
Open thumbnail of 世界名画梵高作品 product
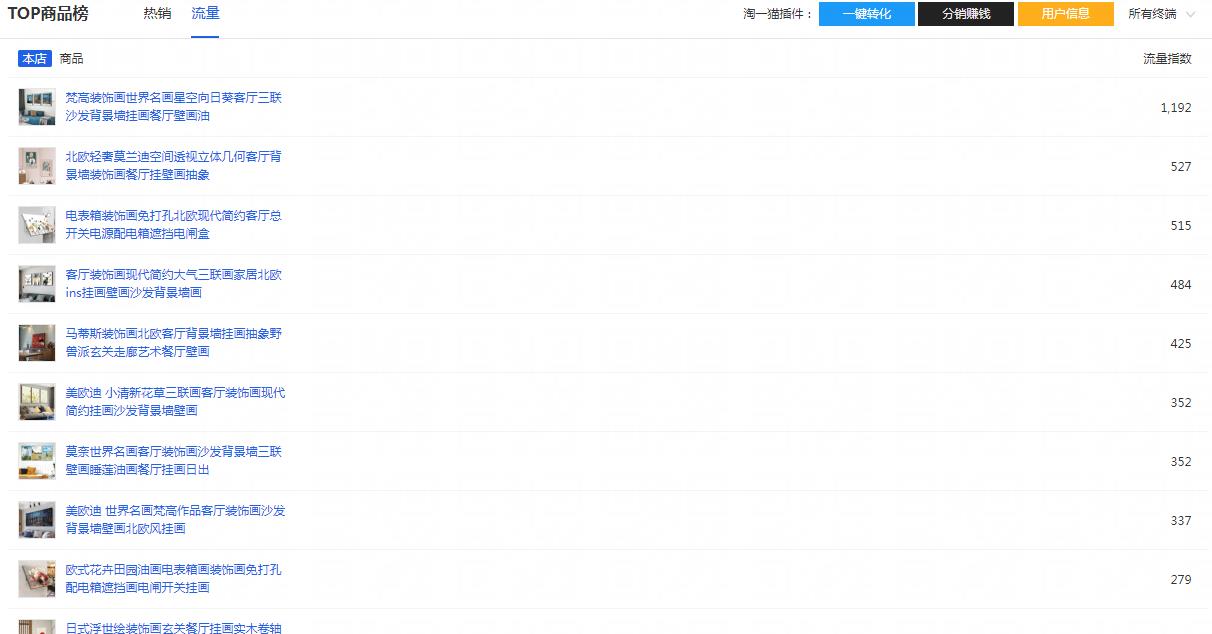click(37, 520)
